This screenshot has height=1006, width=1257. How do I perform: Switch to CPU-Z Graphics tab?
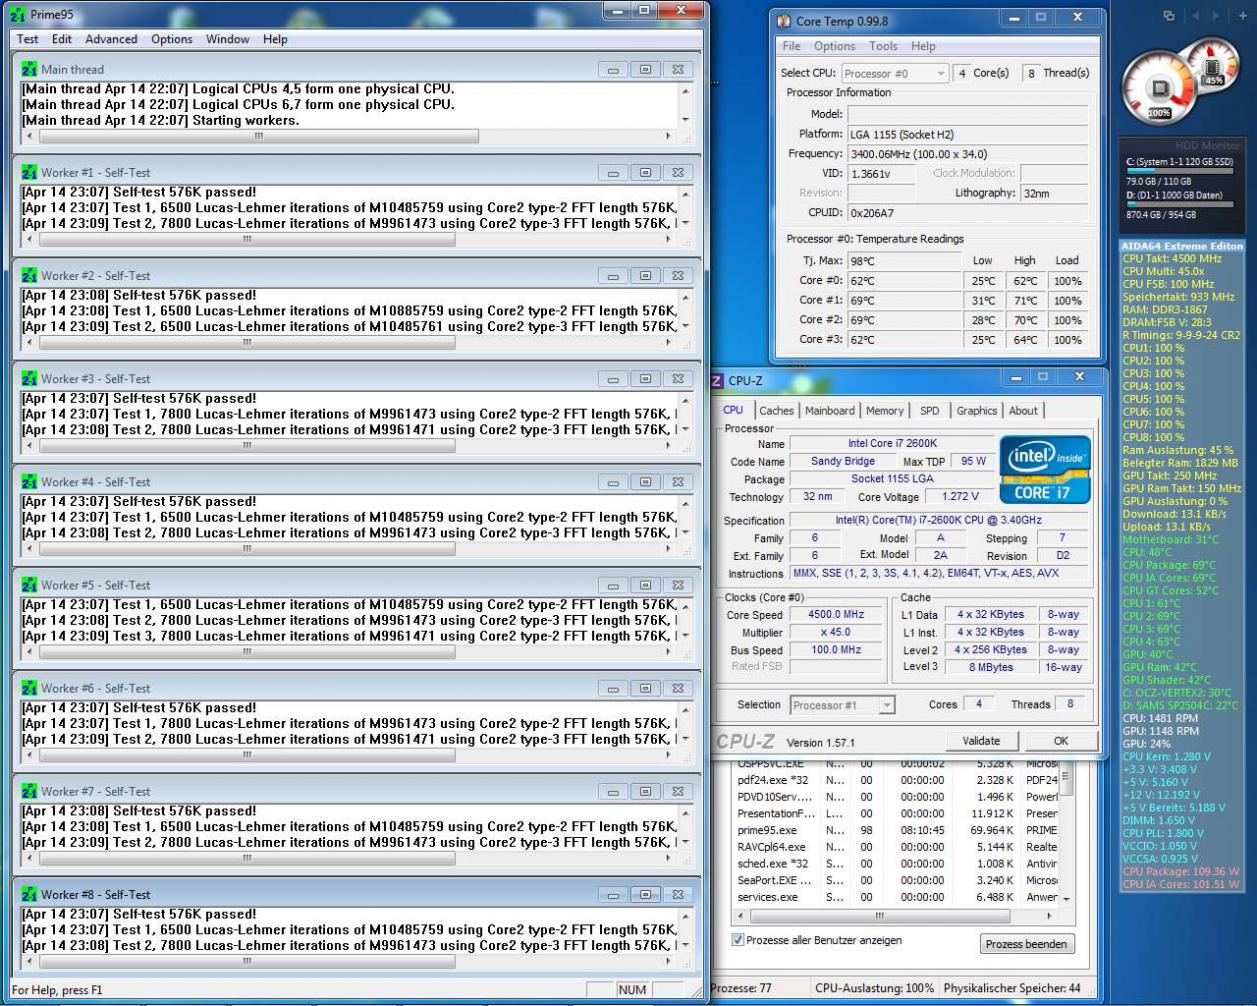(977, 411)
